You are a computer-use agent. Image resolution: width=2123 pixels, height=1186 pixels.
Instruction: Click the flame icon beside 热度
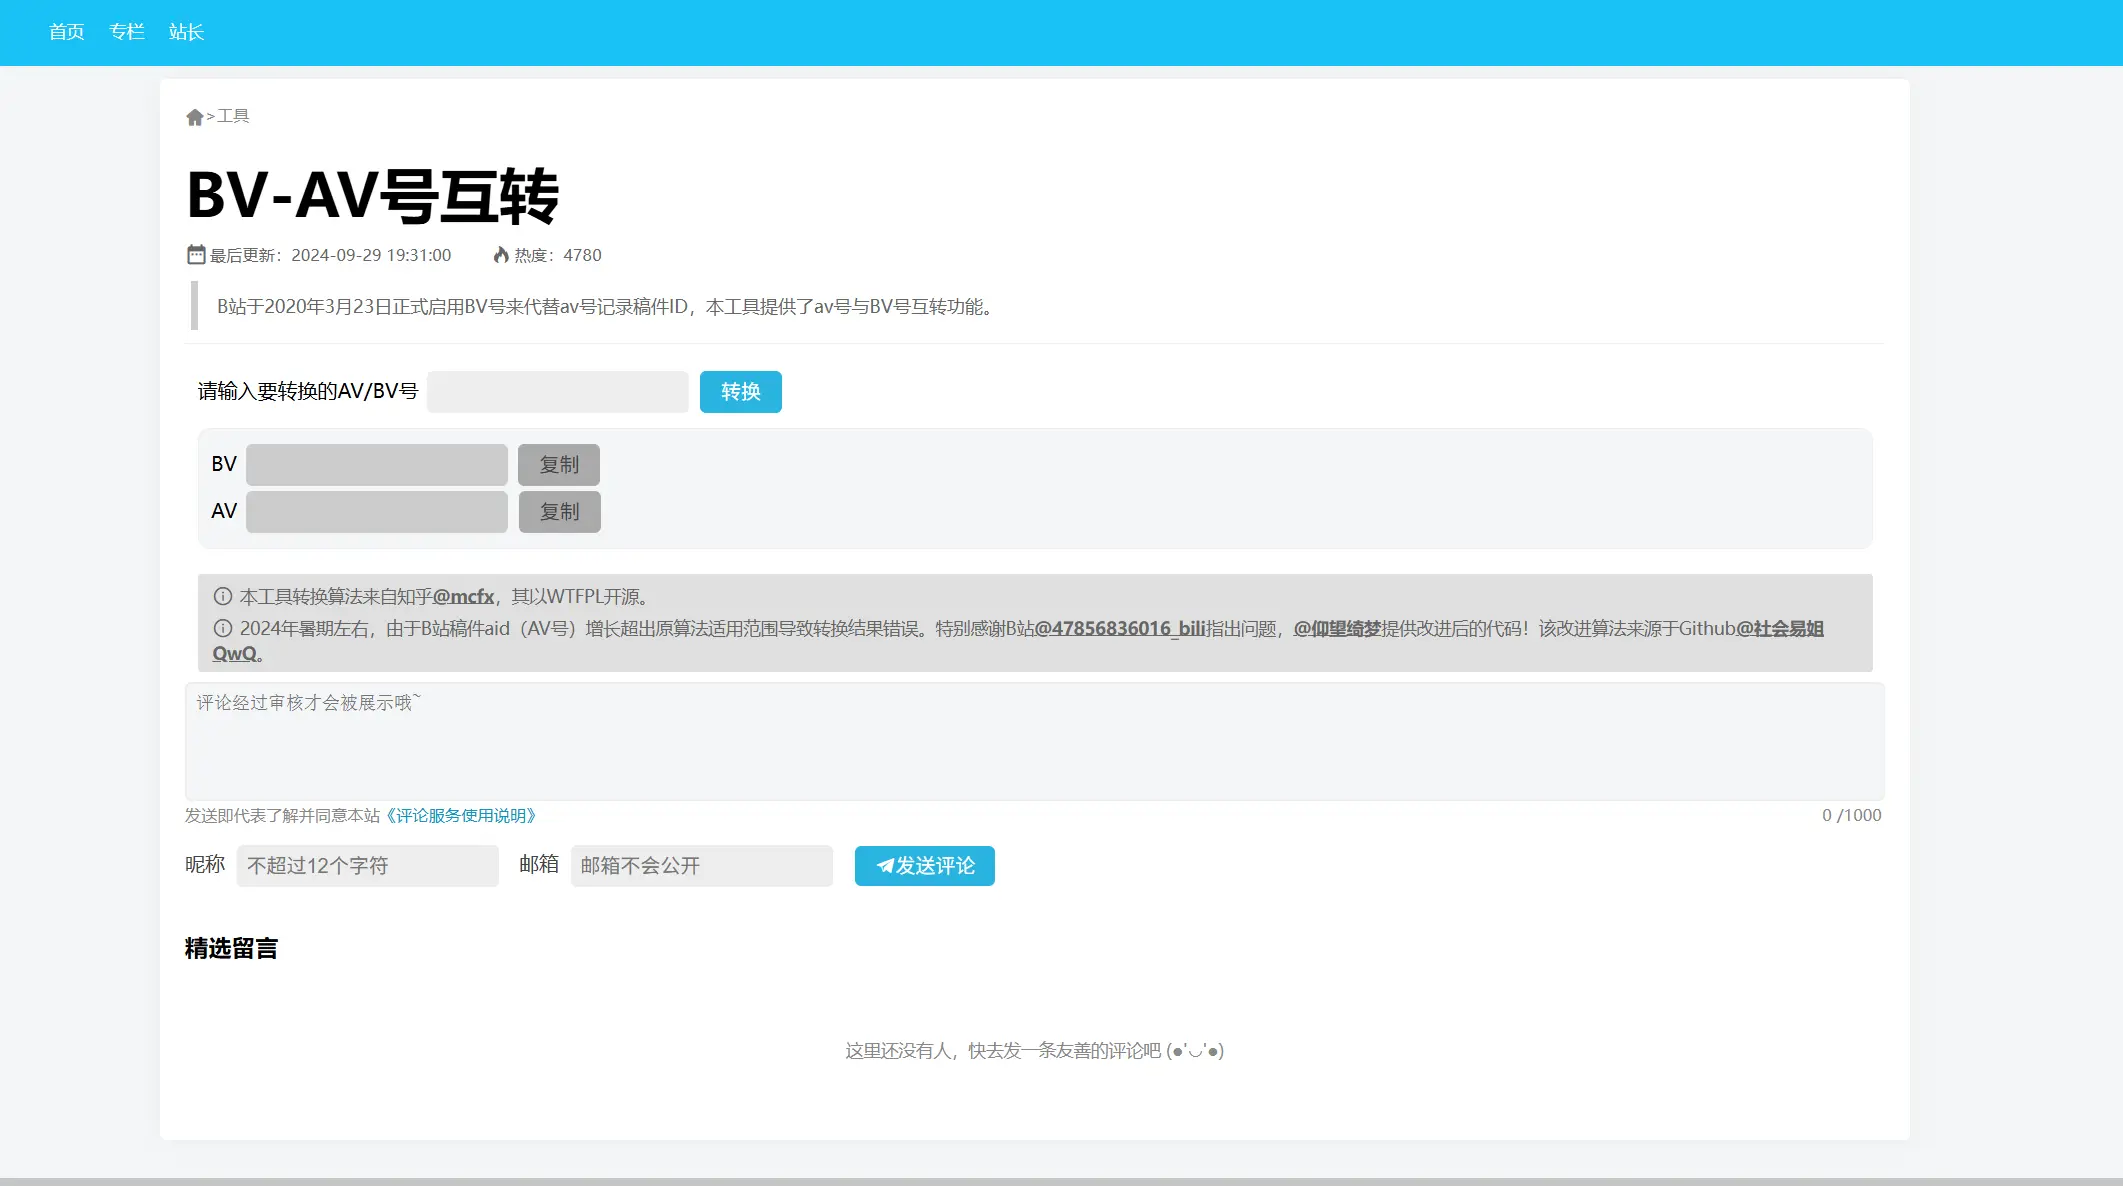[501, 255]
